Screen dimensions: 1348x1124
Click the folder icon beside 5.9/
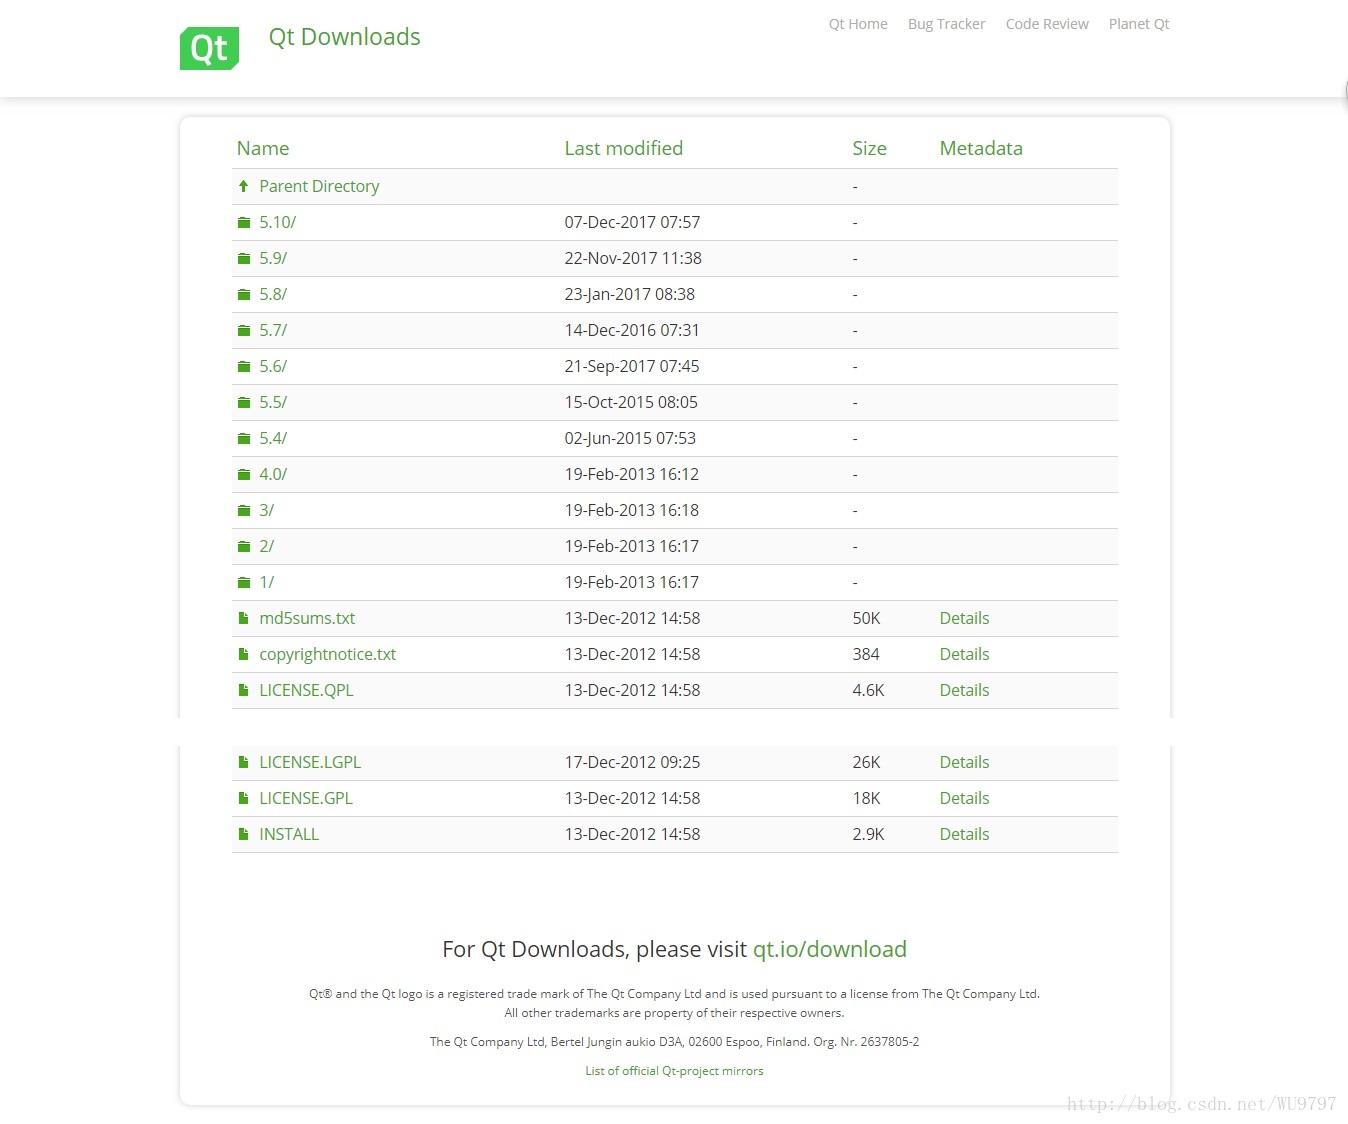[243, 258]
